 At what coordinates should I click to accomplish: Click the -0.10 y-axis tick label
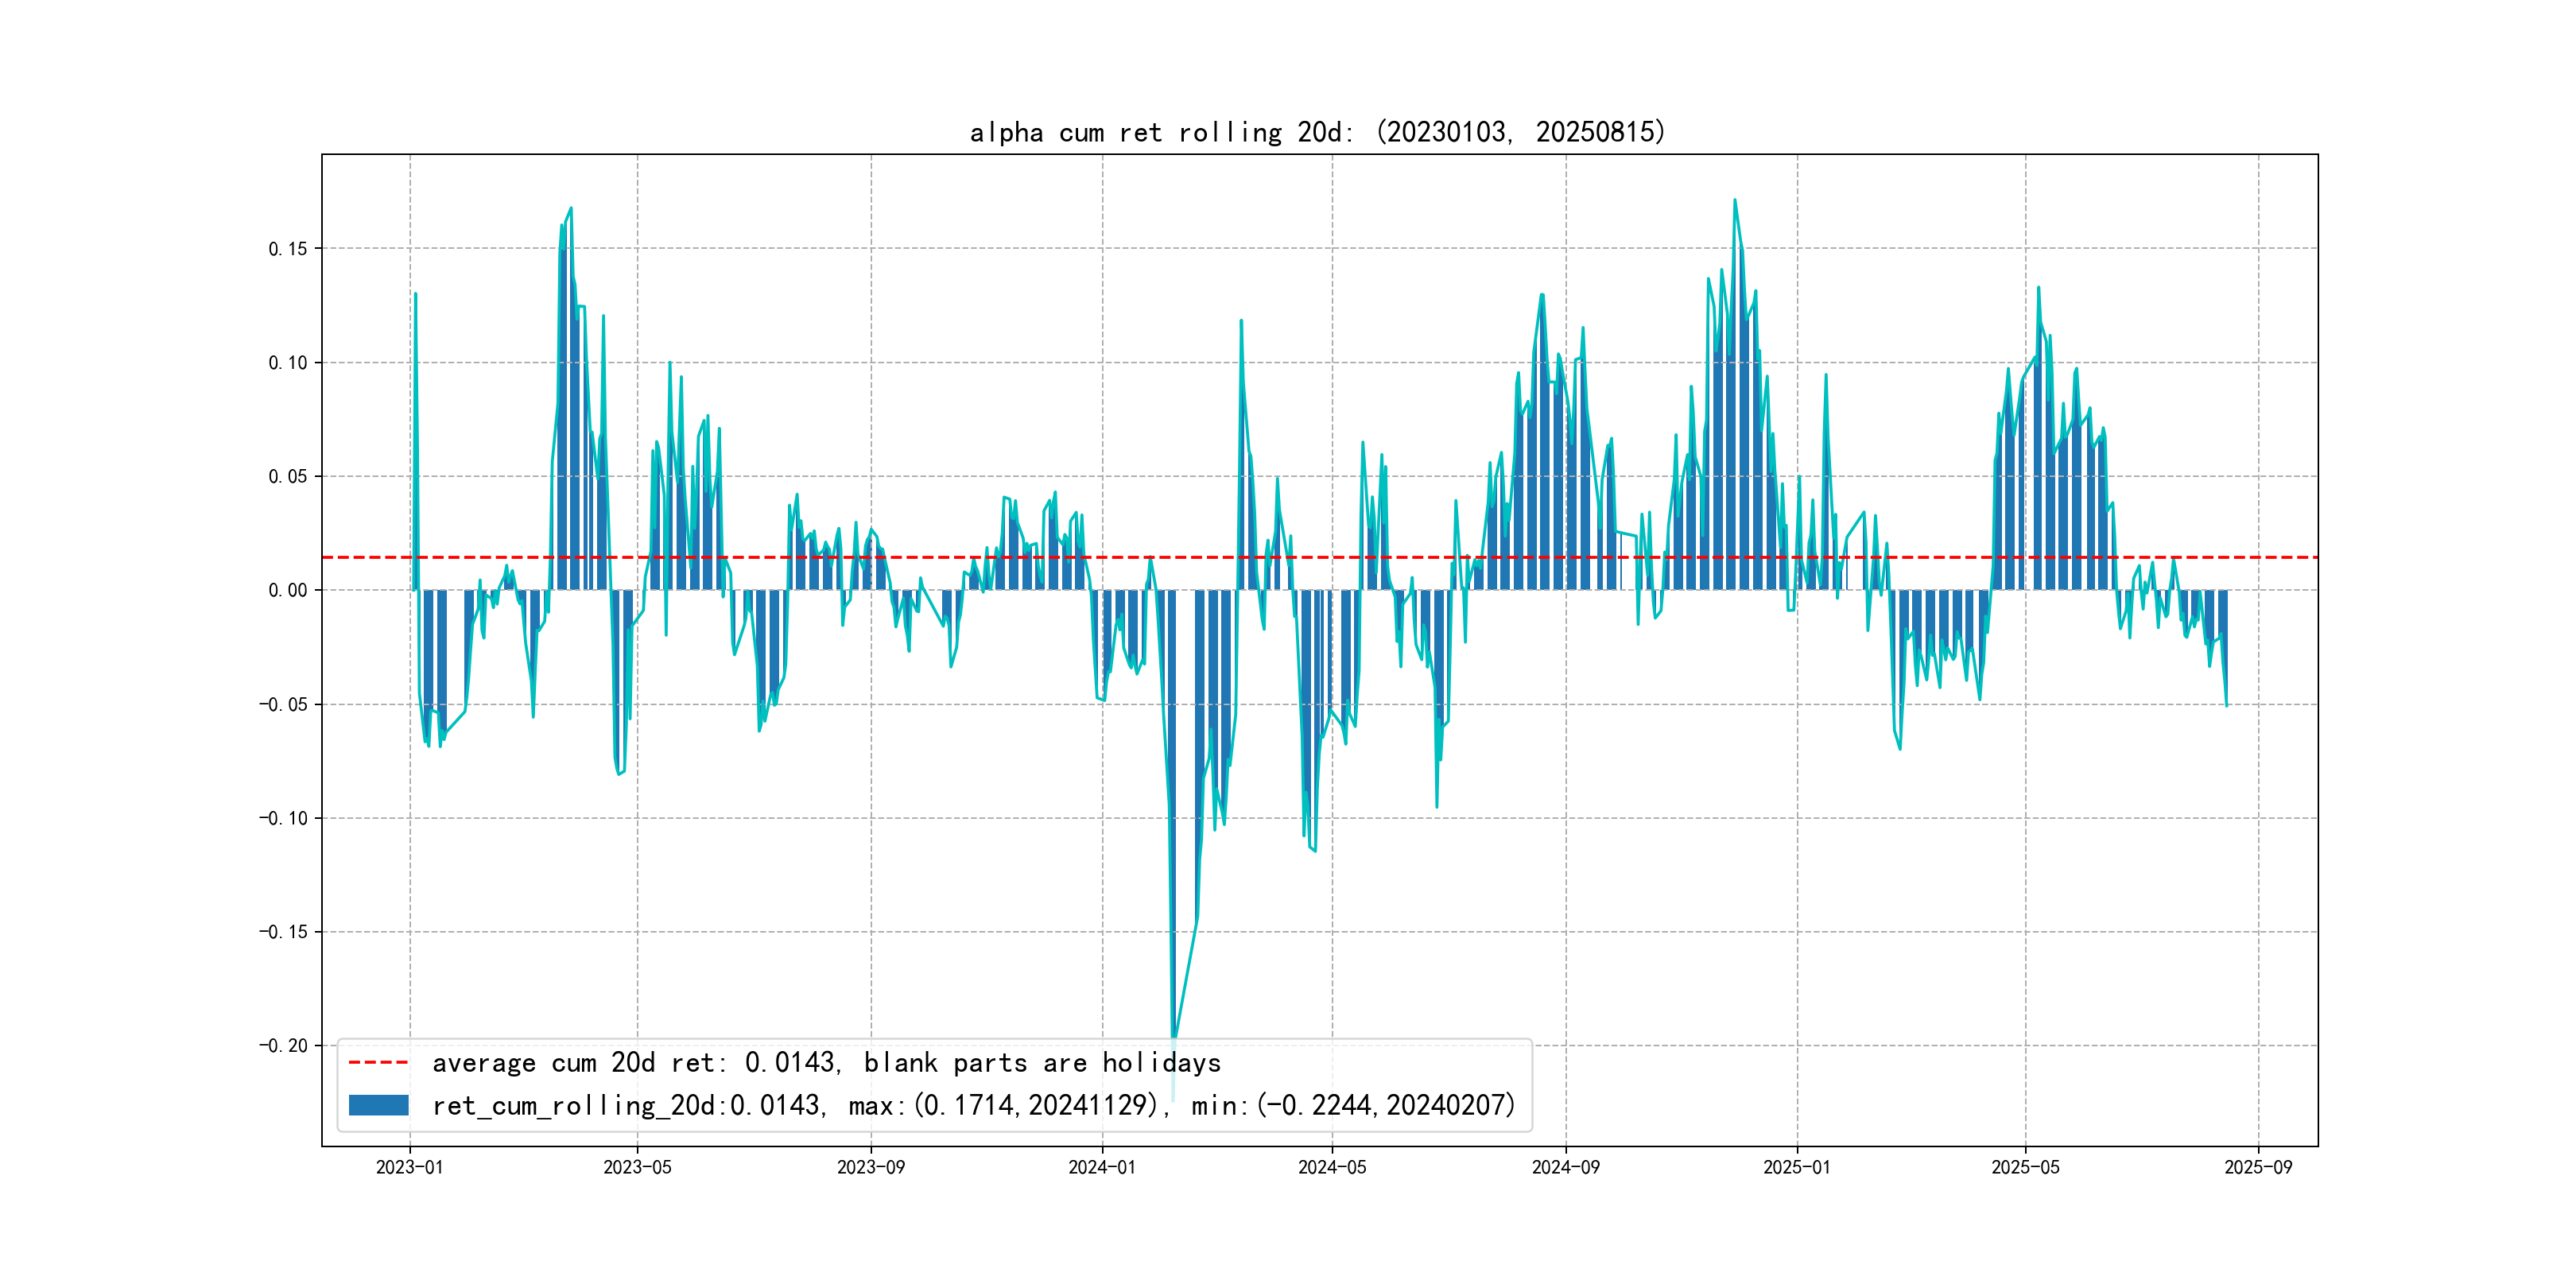click(283, 818)
